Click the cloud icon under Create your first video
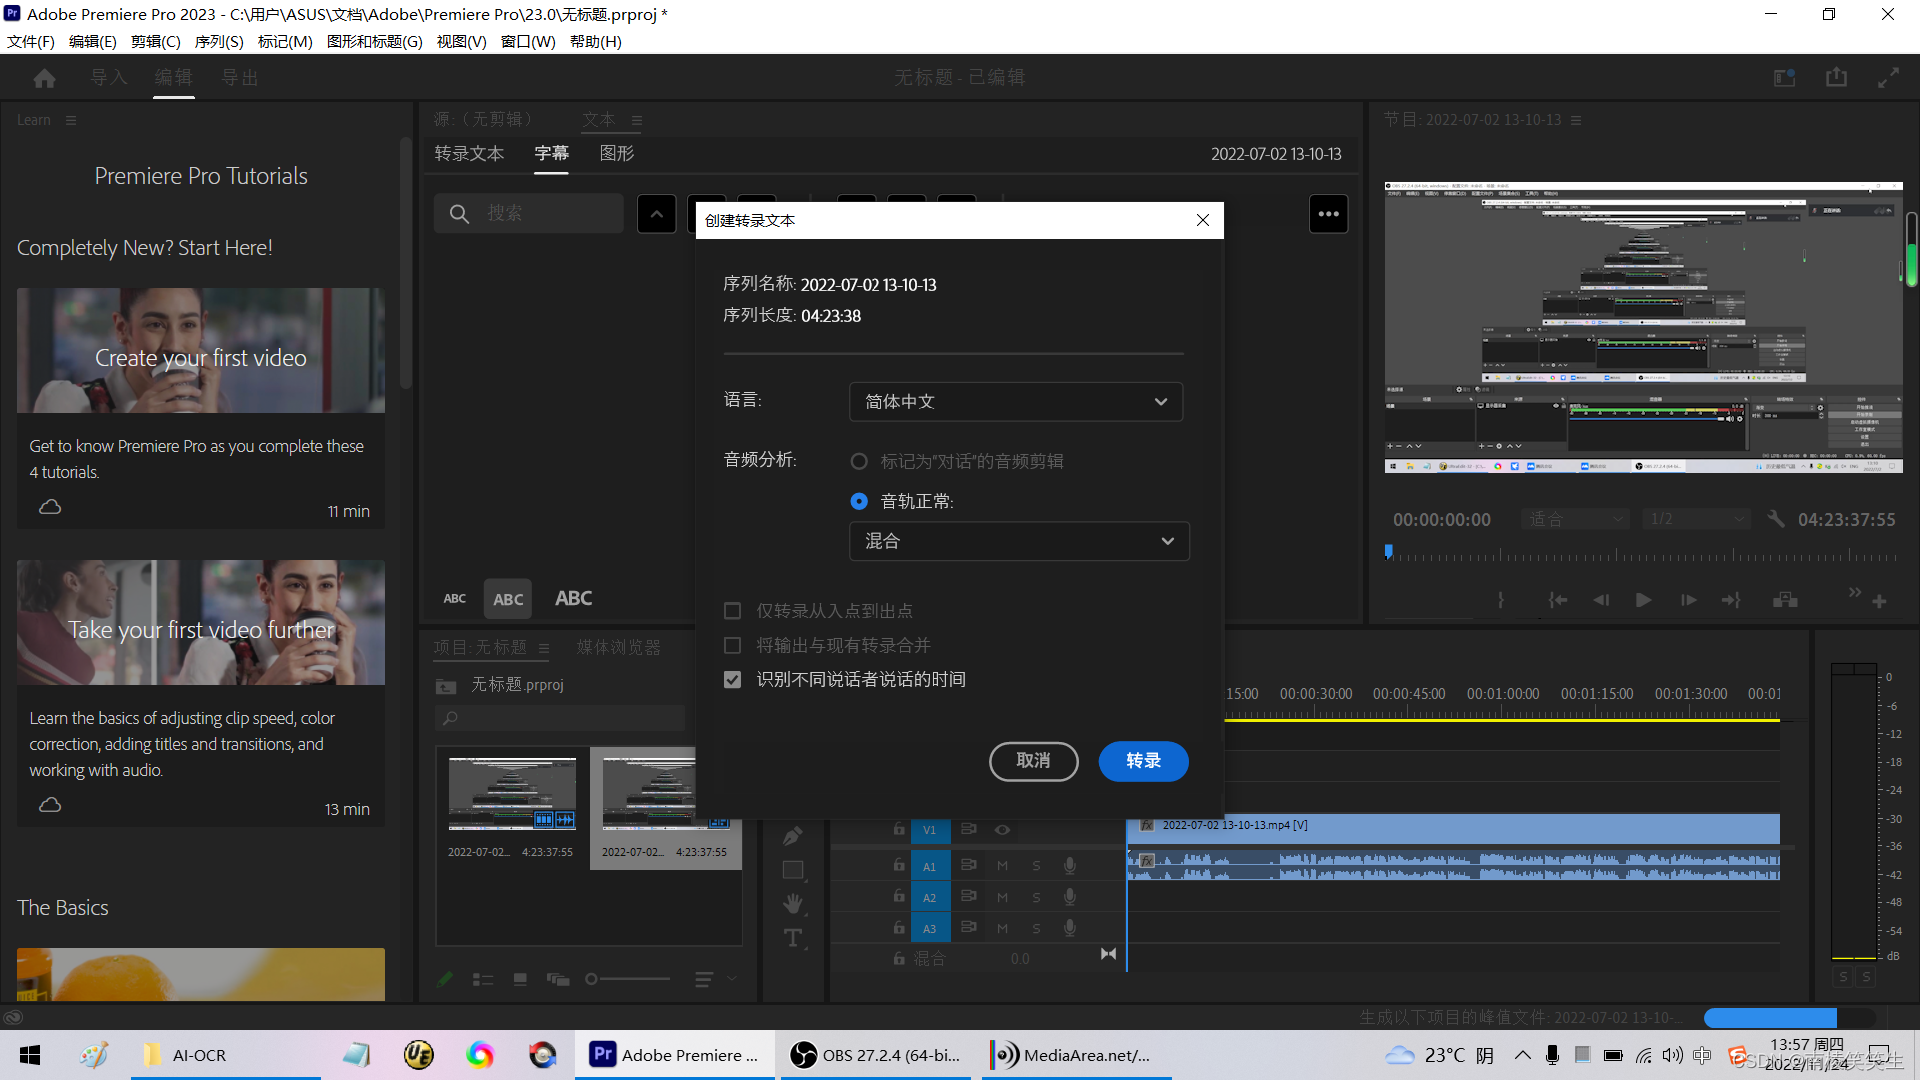The width and height of the screenshot is (1920, 1080). point(50,507)
